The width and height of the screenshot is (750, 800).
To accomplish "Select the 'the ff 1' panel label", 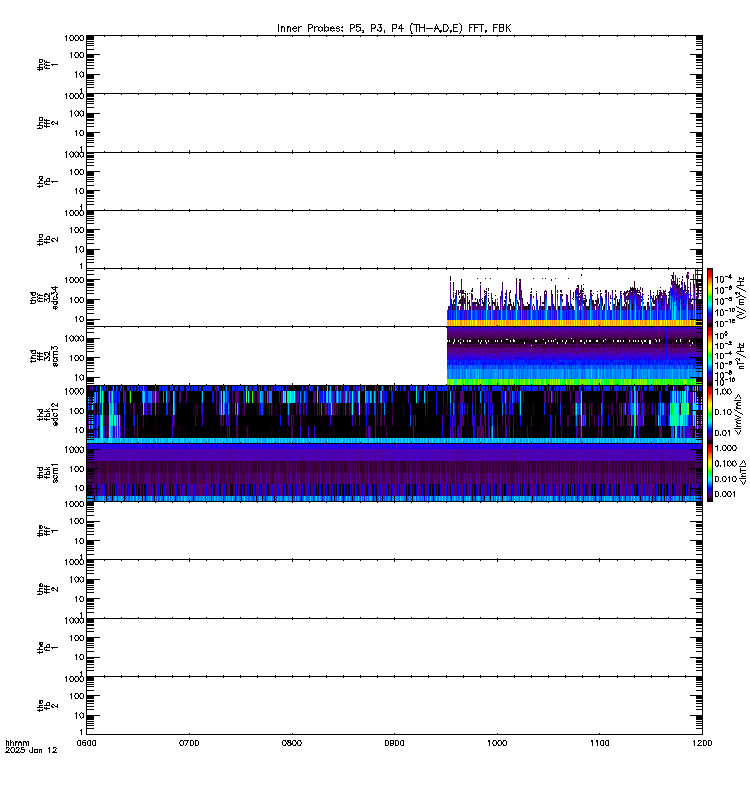I will (x=47, y=531).
